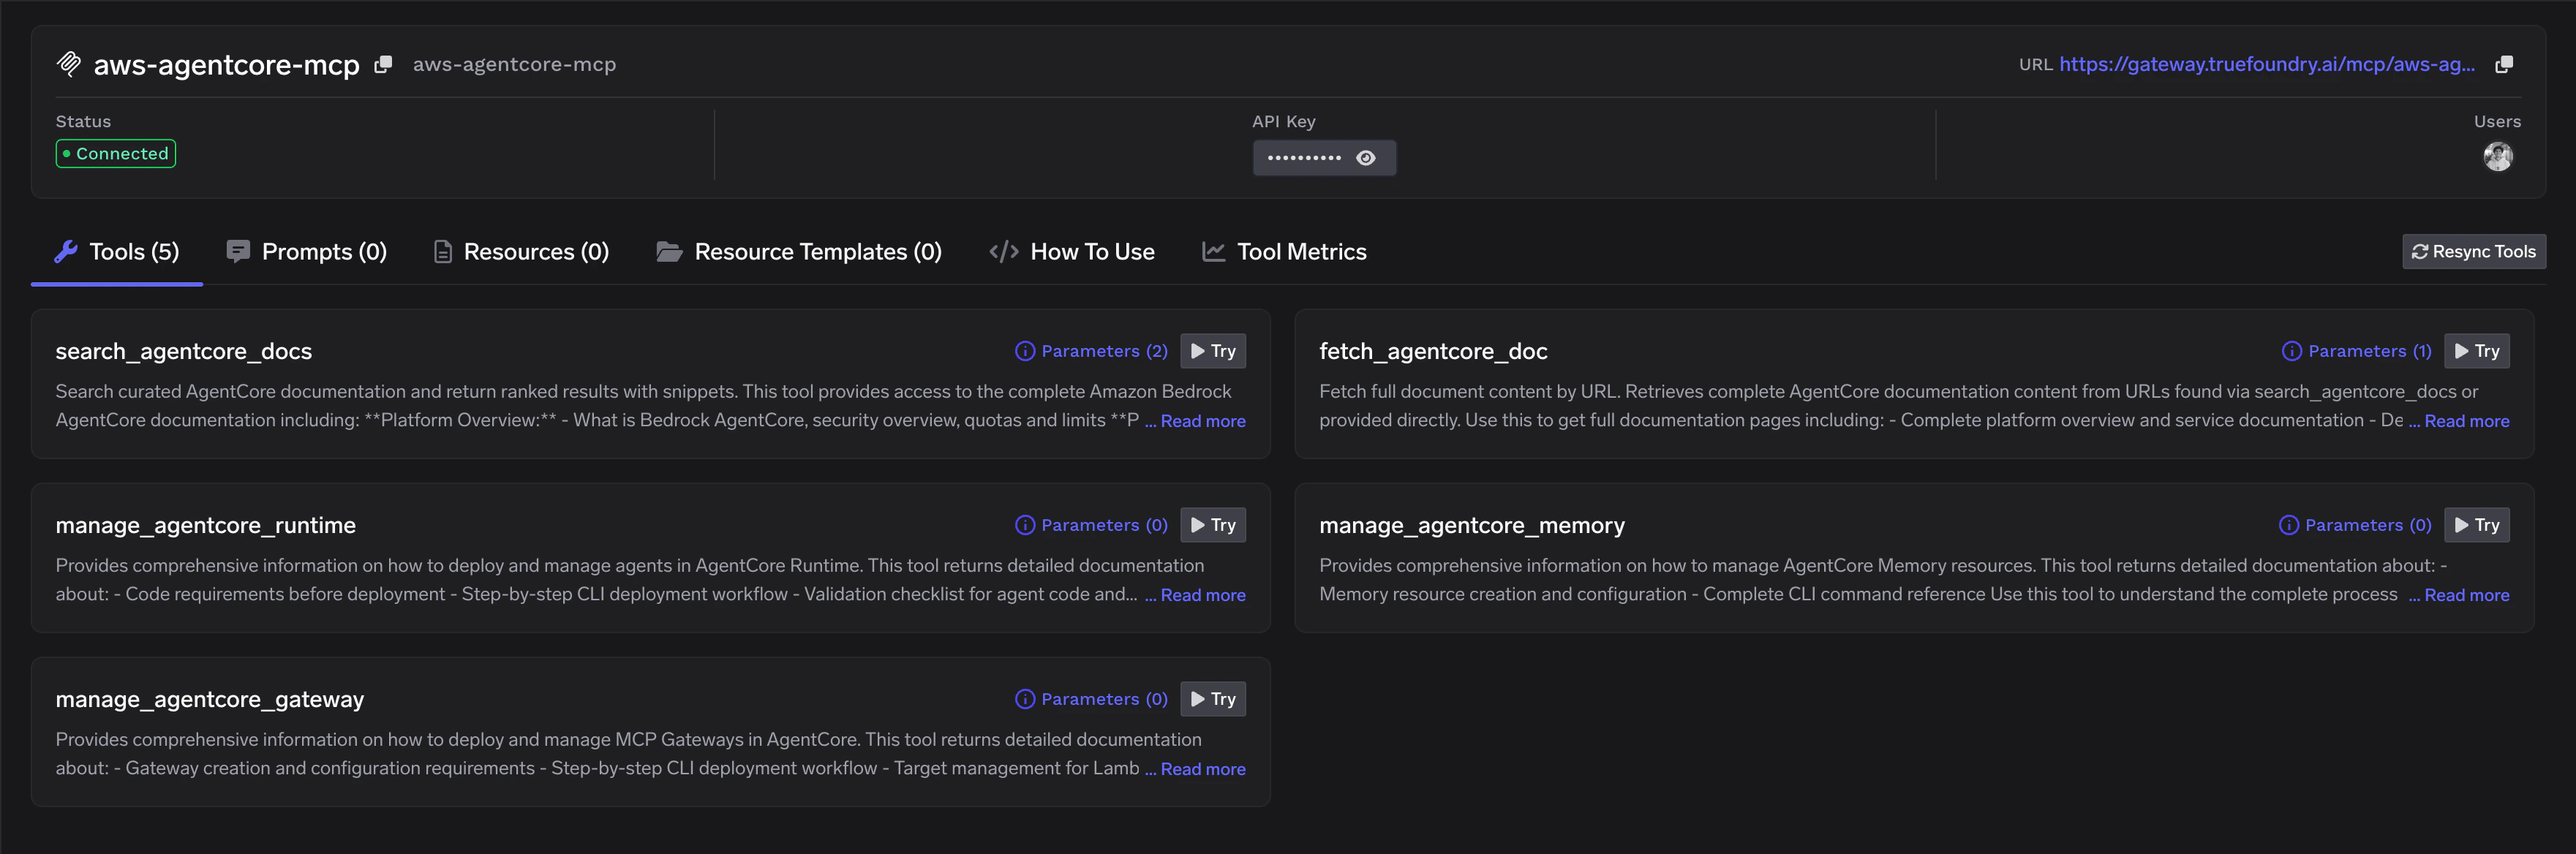Select the Tools (5) tab
Screen dimensions: 2576x854
117,252
